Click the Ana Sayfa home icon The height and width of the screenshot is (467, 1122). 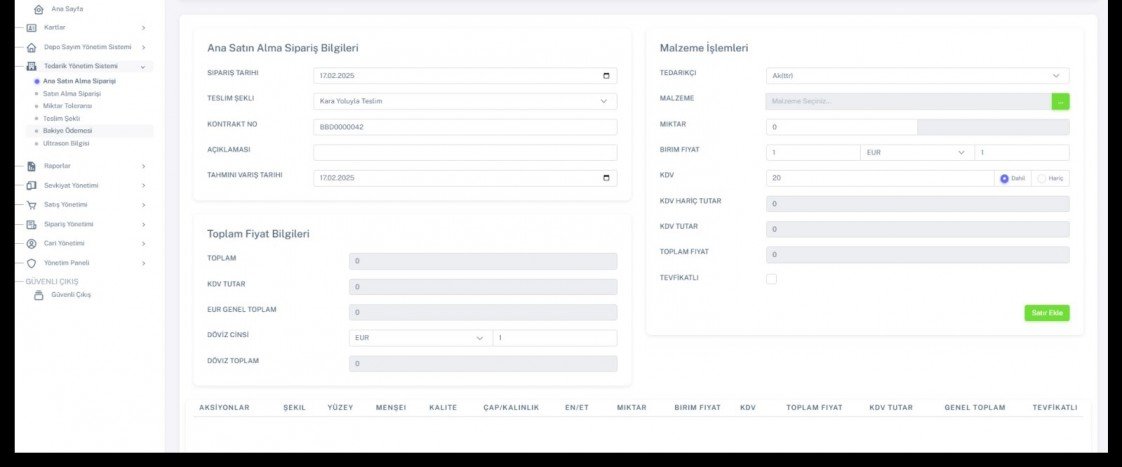[x=38, y=9]
